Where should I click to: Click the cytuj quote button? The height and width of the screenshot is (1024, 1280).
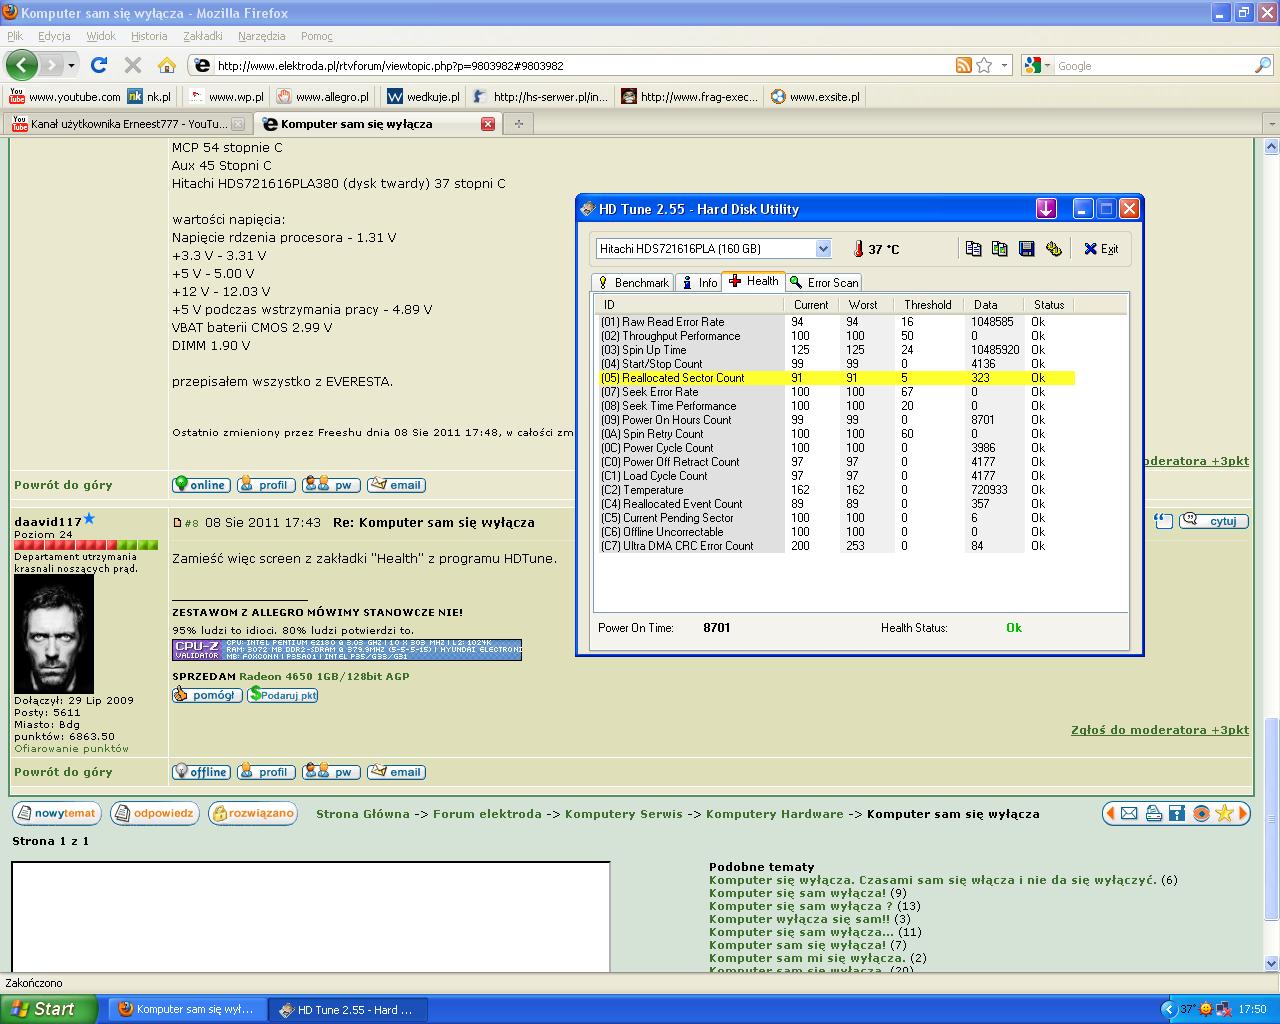pos(1214,521)
